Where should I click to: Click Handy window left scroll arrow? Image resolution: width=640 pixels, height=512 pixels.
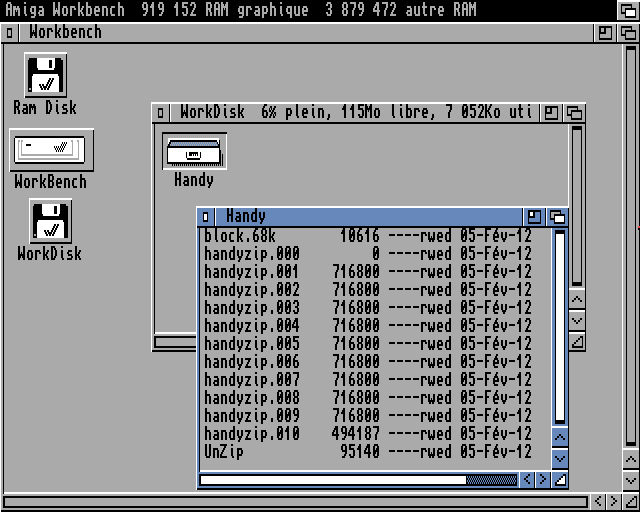(x=528, y=480)
